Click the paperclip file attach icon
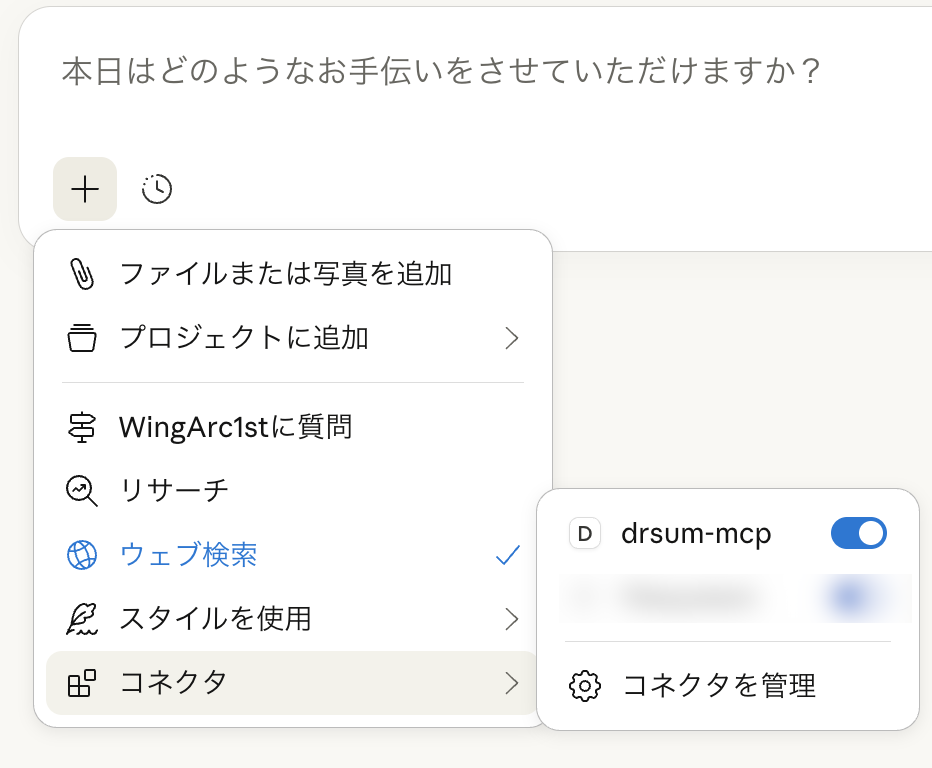Image resolution: width=932 pixels, height=768 pixels. pos(82,274)
